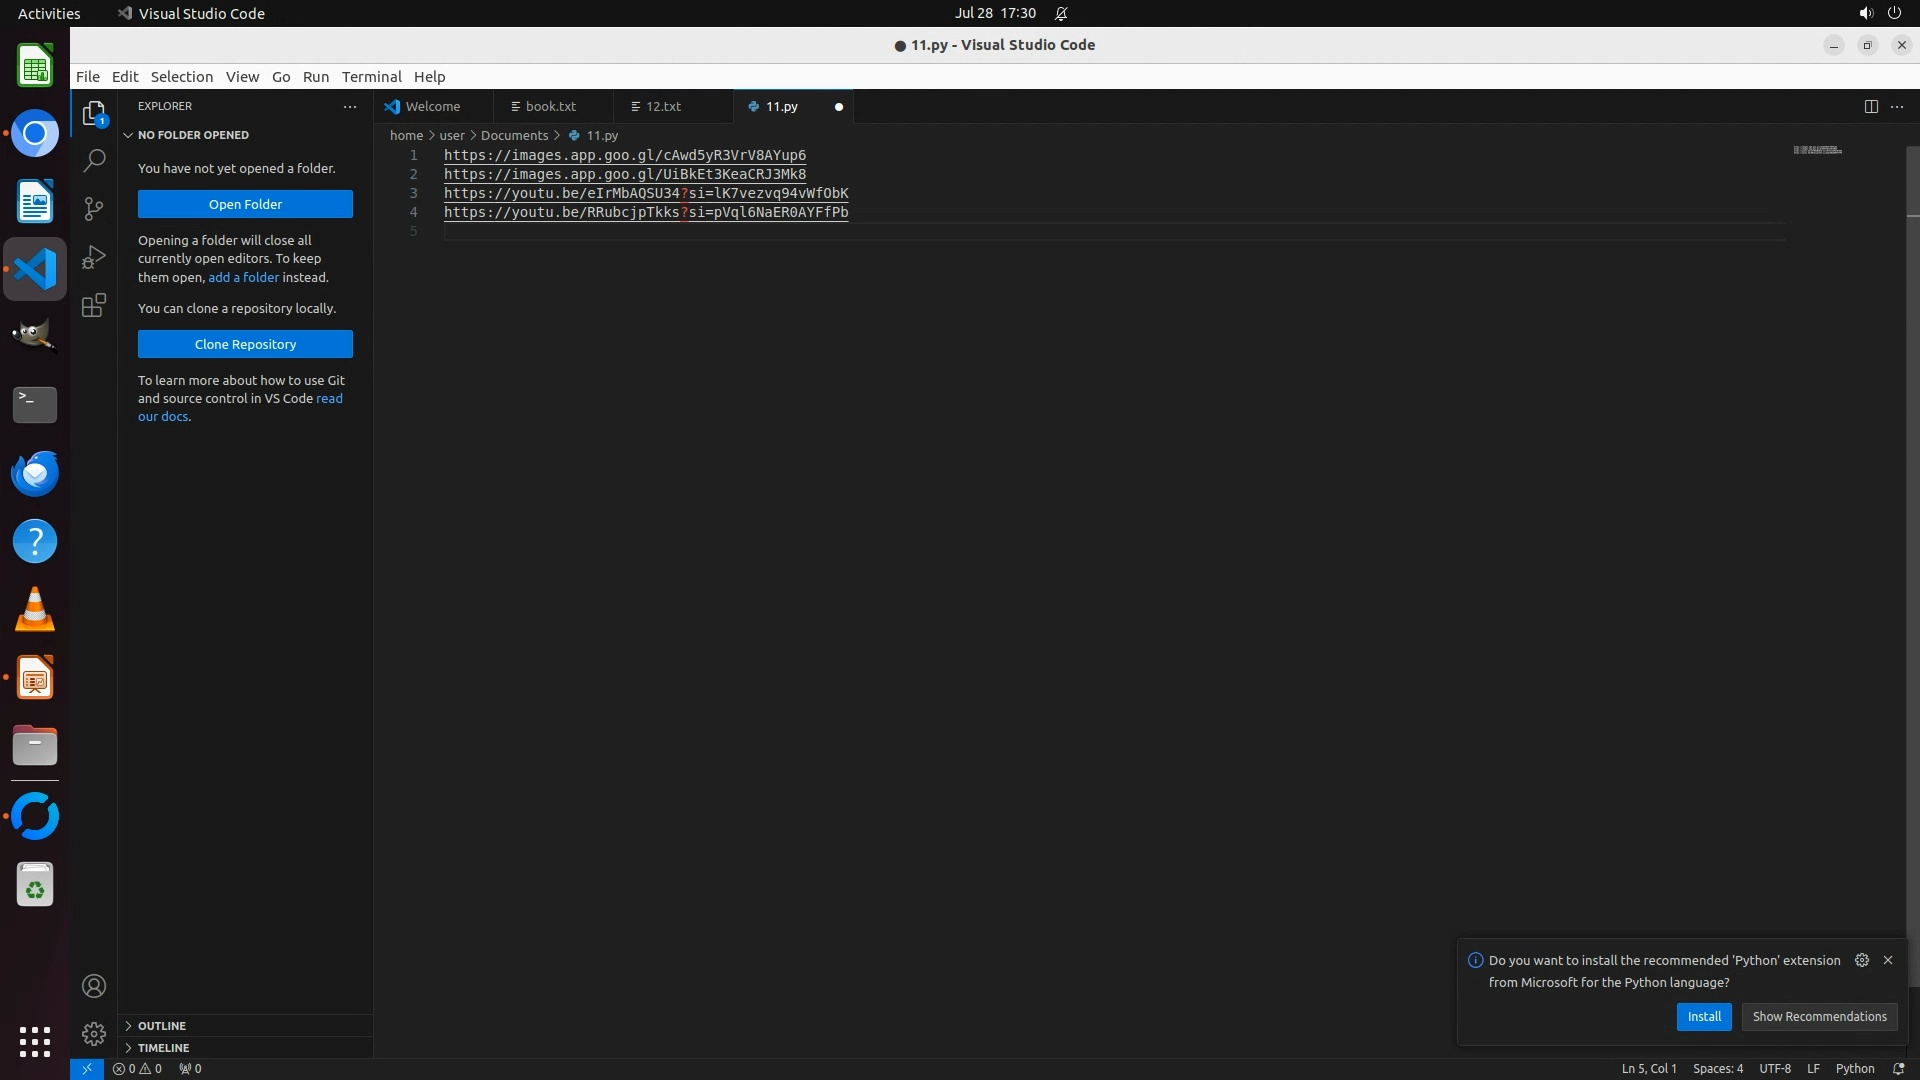Click the Accounts icon
The width and height of the screenshot is (1920, 1080).
94,986
